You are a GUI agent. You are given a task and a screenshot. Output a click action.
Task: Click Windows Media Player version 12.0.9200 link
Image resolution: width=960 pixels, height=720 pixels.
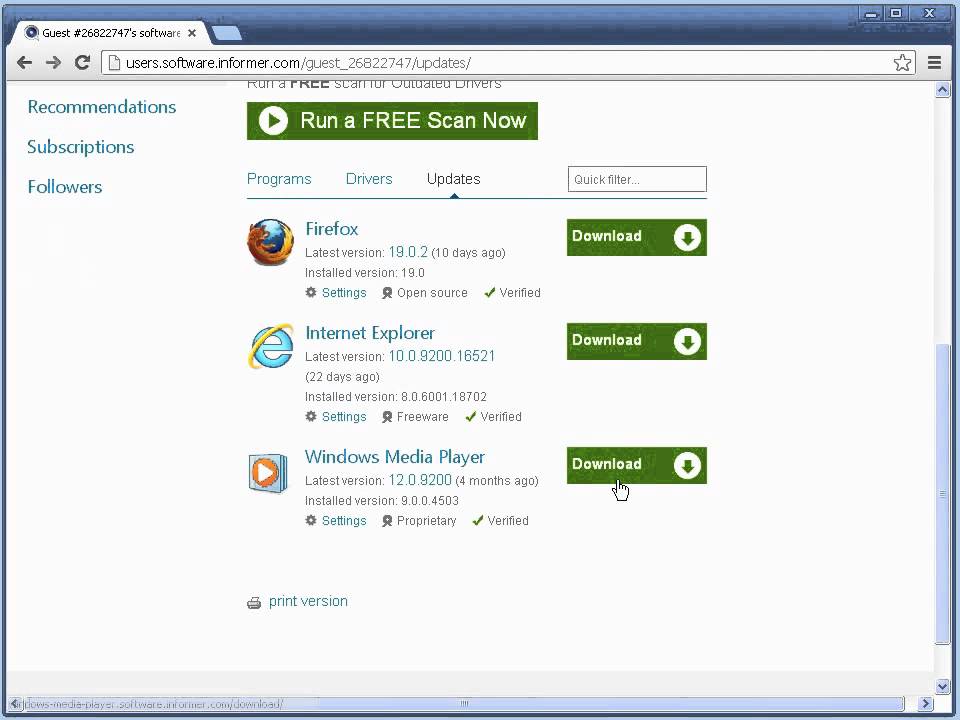tap(420, 480)
